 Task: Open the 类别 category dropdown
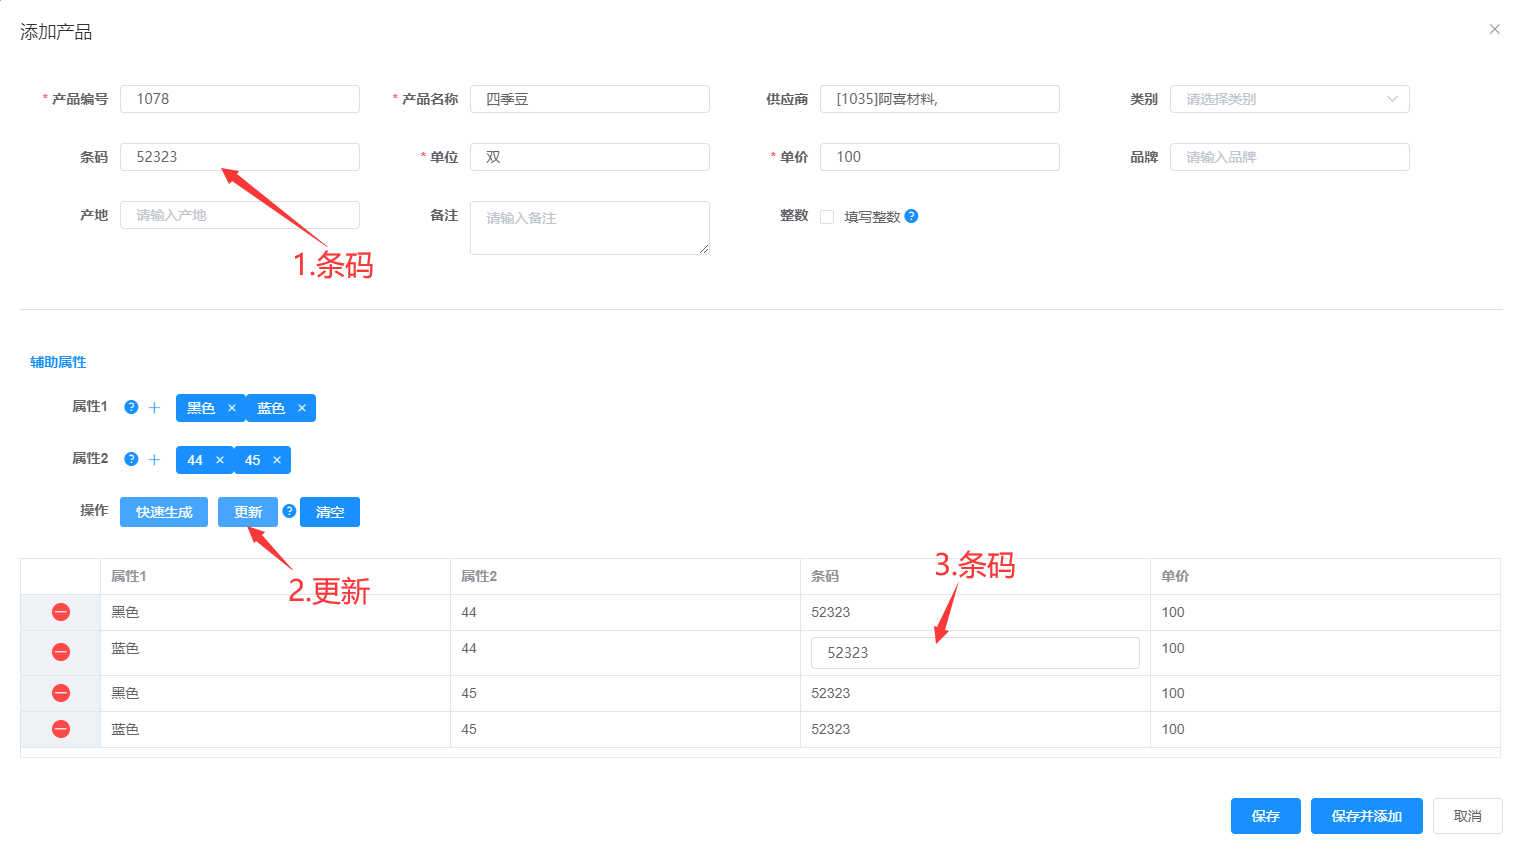pos(1289,99)
